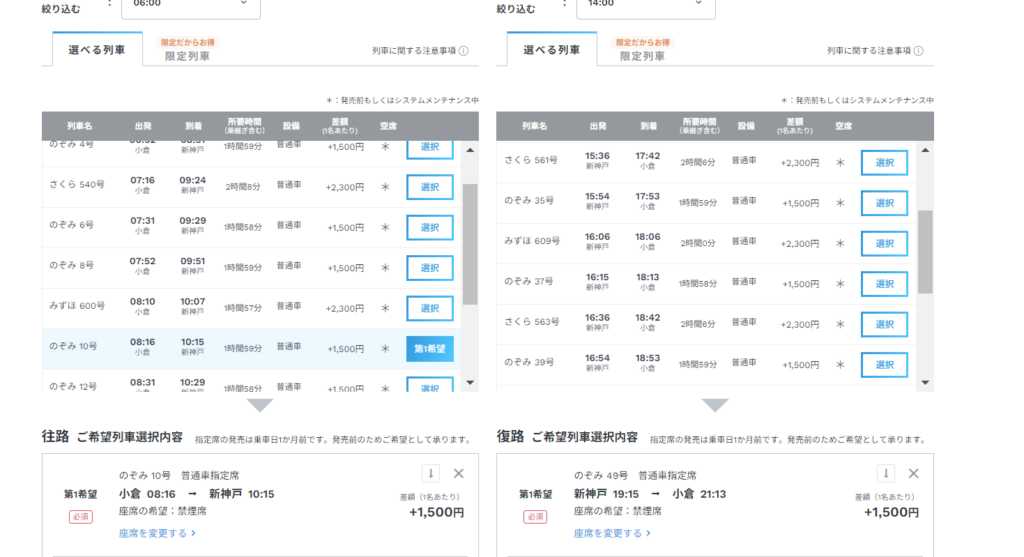Select the さくら 540号 train
The image size is (1024, 557).
429,187
